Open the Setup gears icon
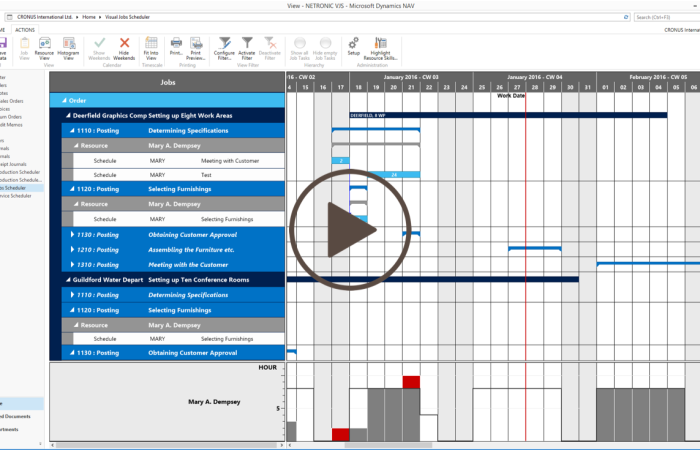The height and width of the screenshot is (450, 700). pyautogui.click(x=354, y=46)
